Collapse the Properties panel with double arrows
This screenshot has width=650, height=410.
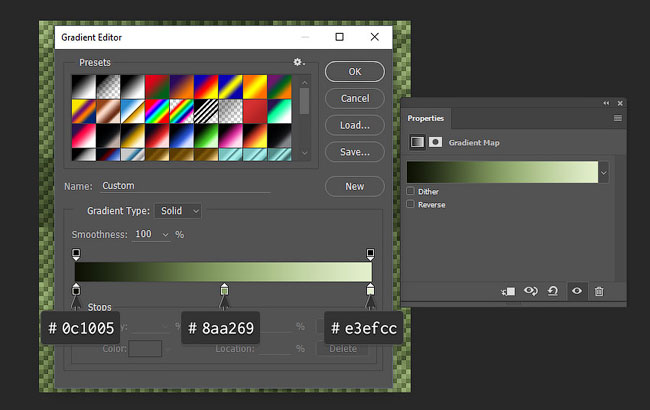[x=606, y=103]
